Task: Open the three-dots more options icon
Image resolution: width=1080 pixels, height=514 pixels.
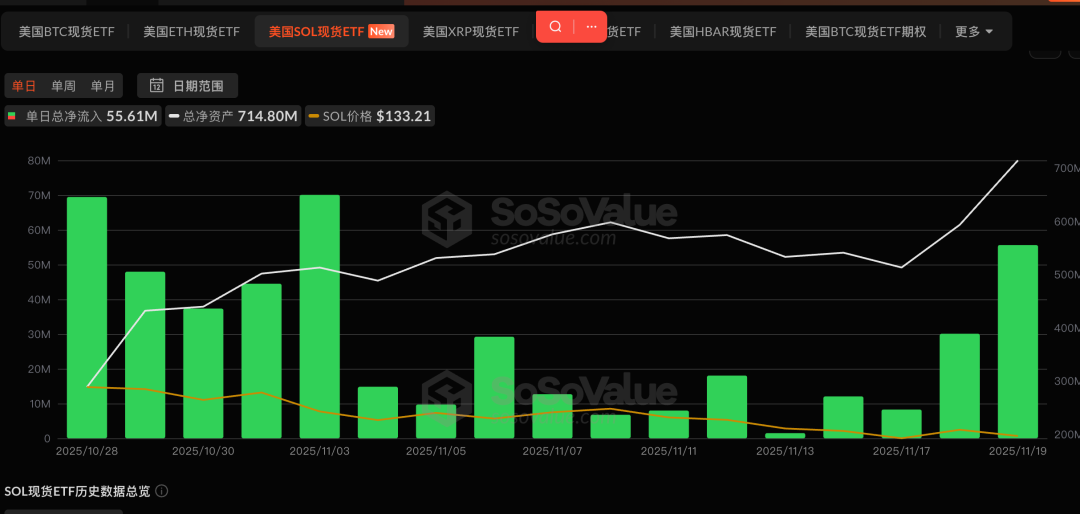Action: (591, 26)
